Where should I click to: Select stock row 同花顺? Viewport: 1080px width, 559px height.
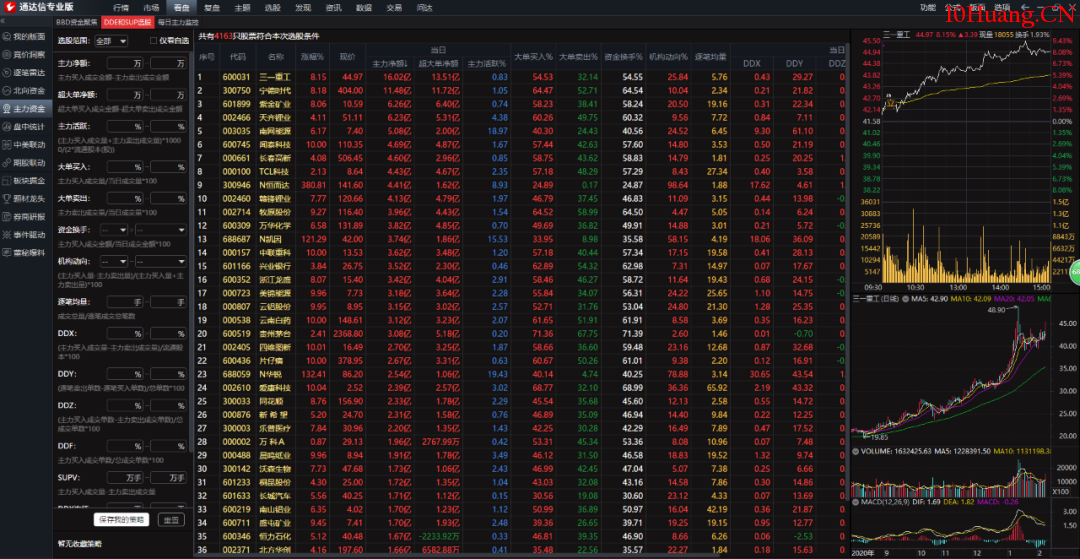pyautogui.click(x=520, y=401)
